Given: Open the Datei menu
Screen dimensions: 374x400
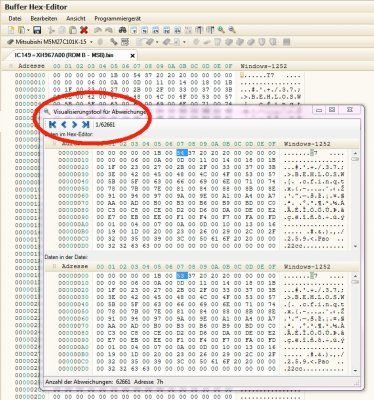Looking at the screenshot, I should [15, 19].
